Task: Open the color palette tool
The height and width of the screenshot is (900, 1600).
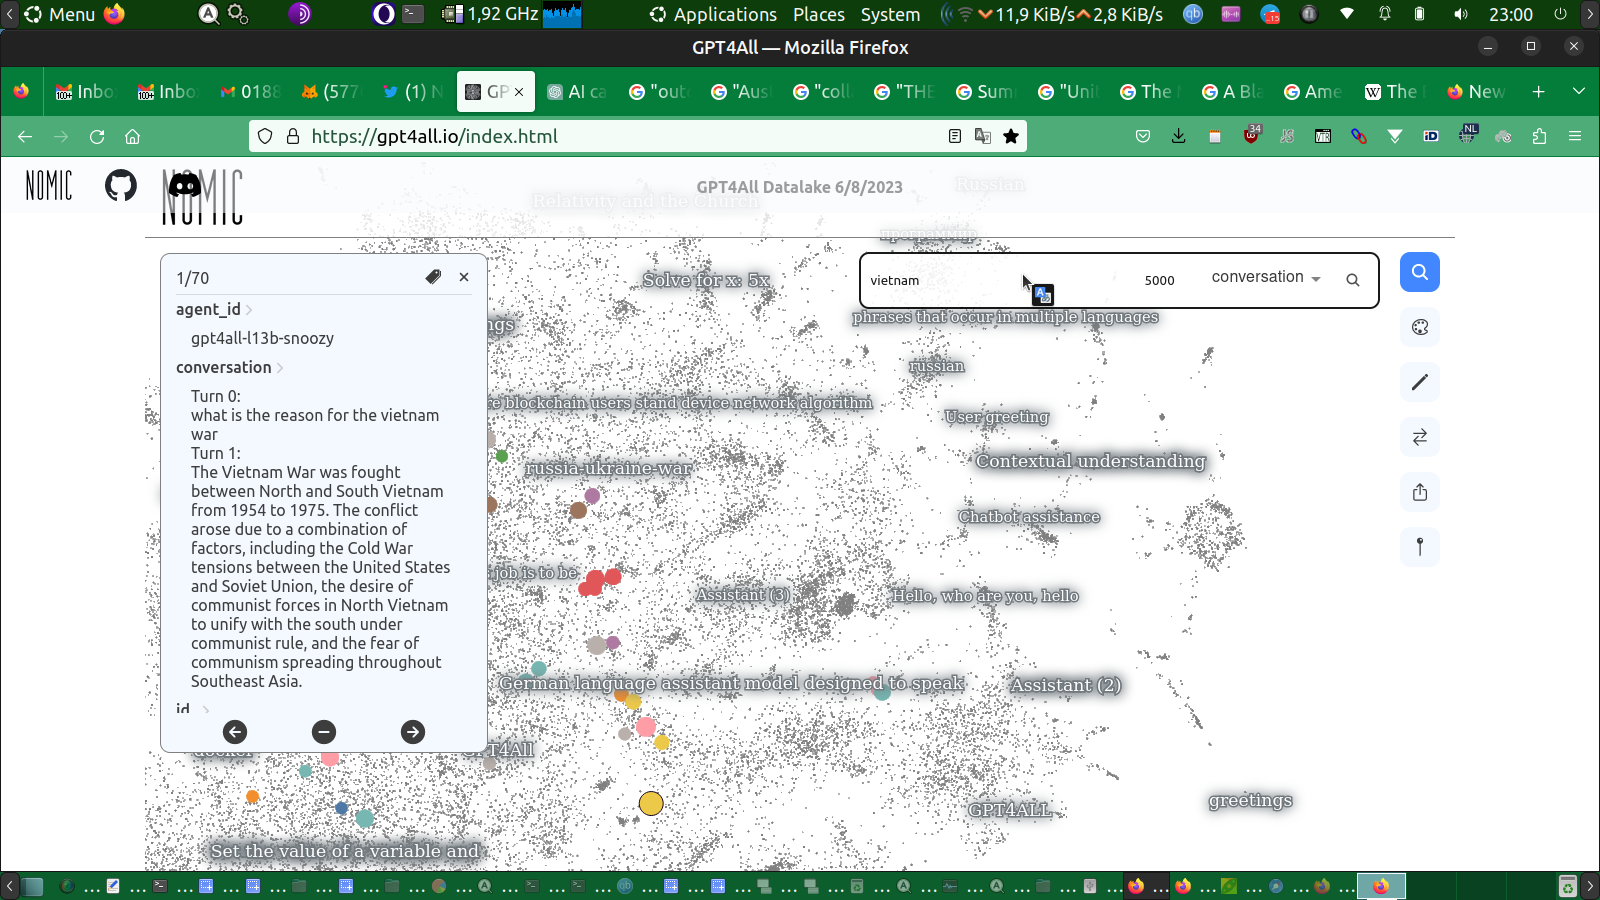Action: coord(1420,327)
